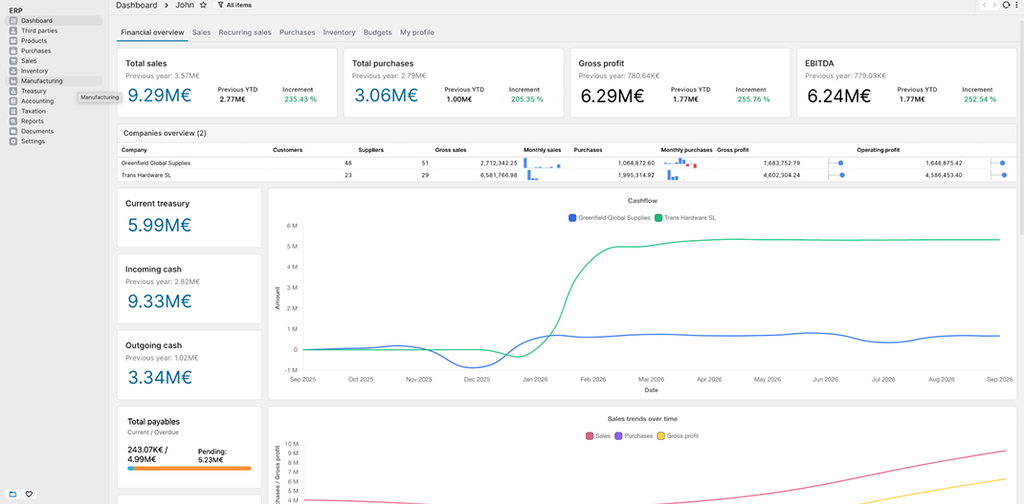Image resolution: width=1024 pixels, height=504 pixels.
Task: Click the Inventory module icon in sidebar
Action: tap(14, 71)
